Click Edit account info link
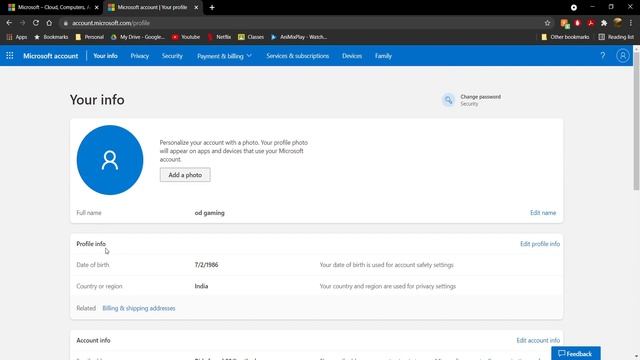640x360 pixels. click(x=538, y=340)
